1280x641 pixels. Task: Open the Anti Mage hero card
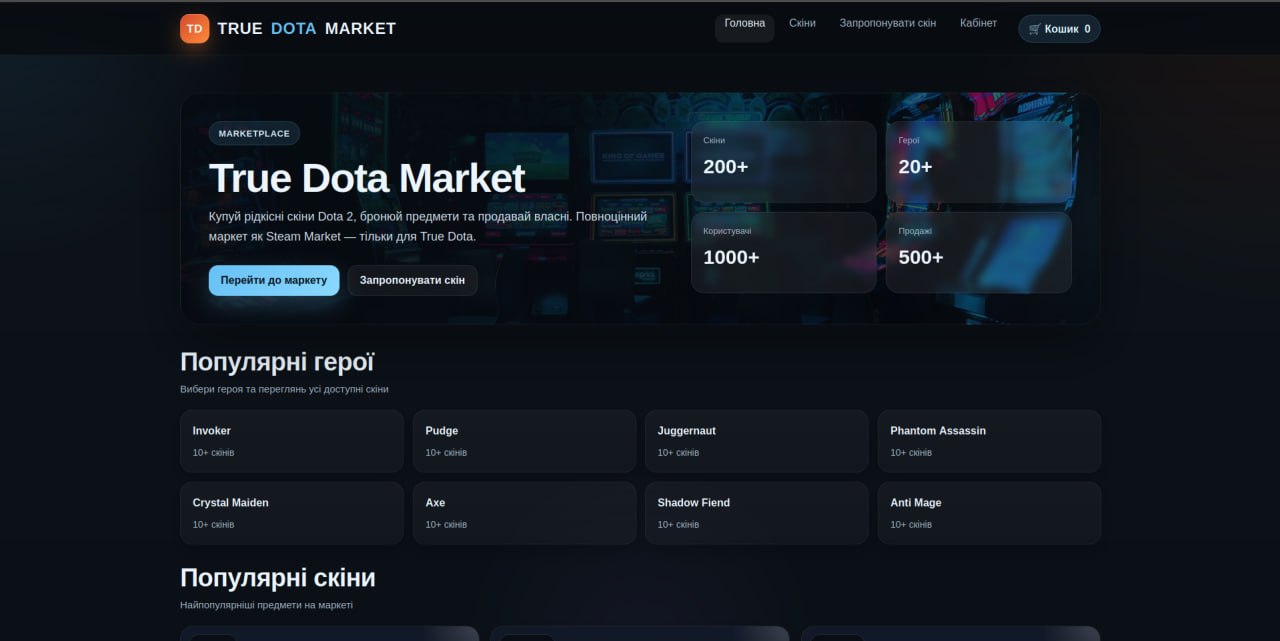(x=989, y=513)
